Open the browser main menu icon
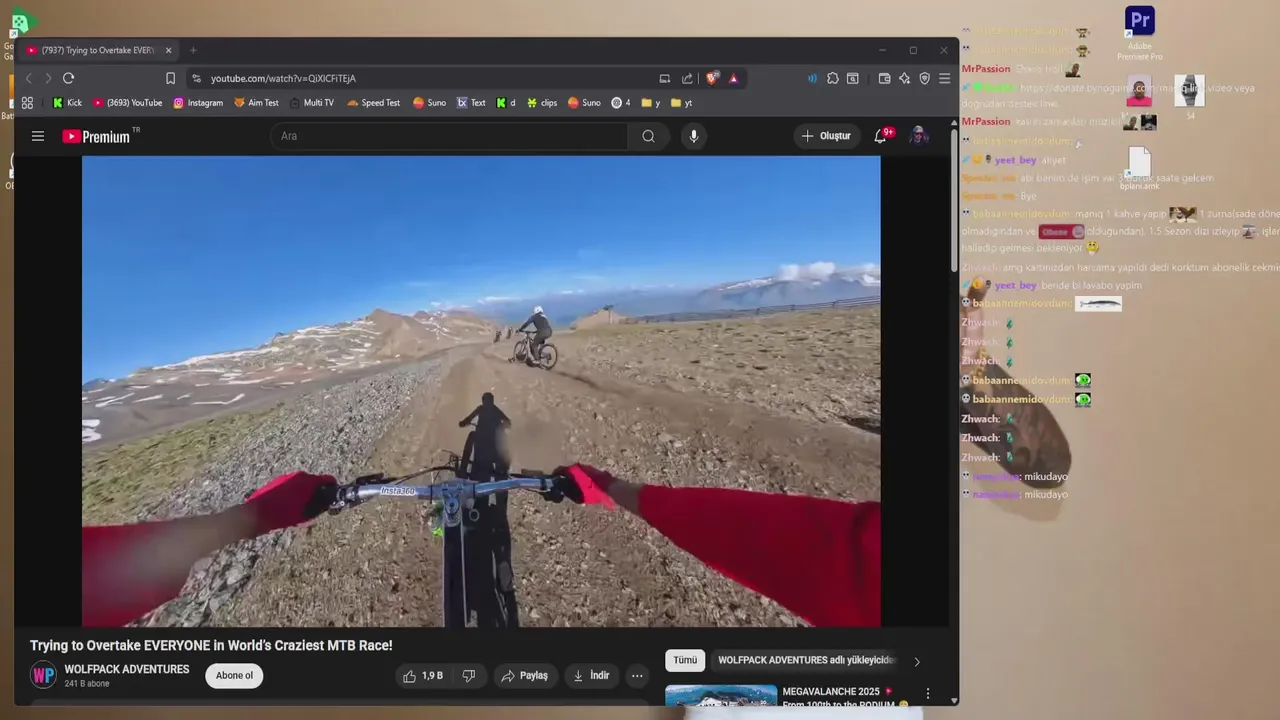Image resolution: width=1280 pixels, height=720 pixels. pos(944,78)
